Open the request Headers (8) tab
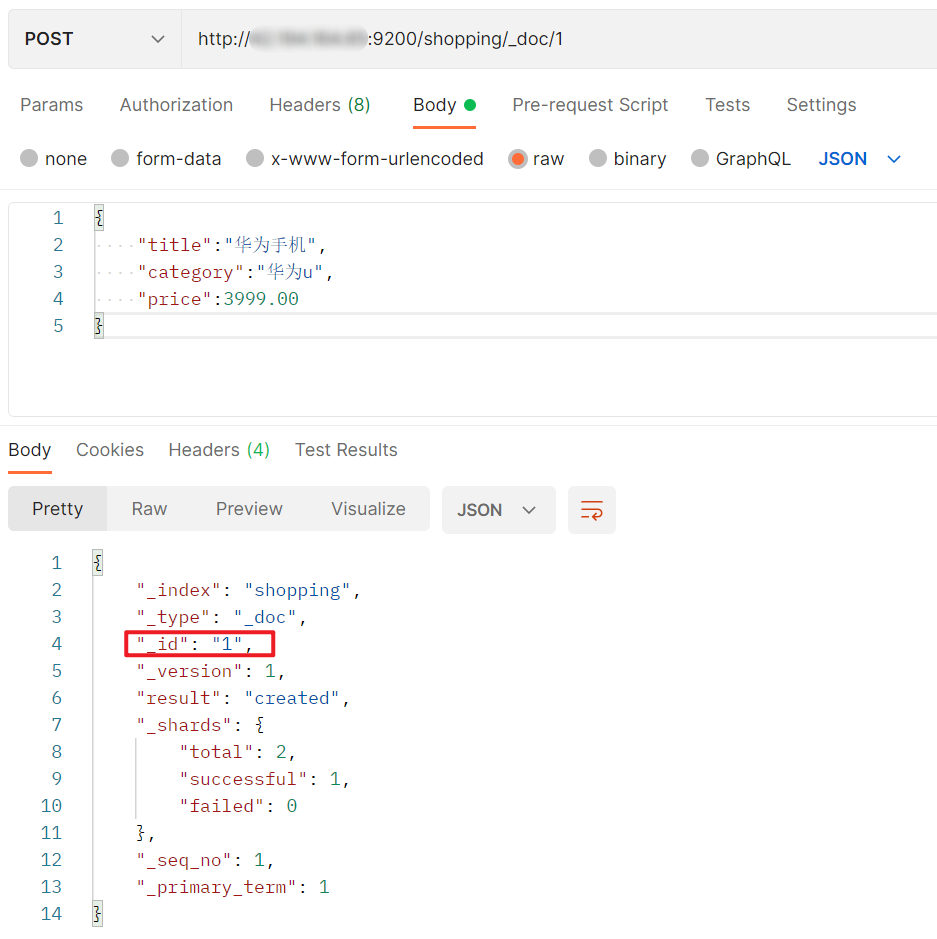The height and width of the screenshot is (939, 937). click(320, 105)
